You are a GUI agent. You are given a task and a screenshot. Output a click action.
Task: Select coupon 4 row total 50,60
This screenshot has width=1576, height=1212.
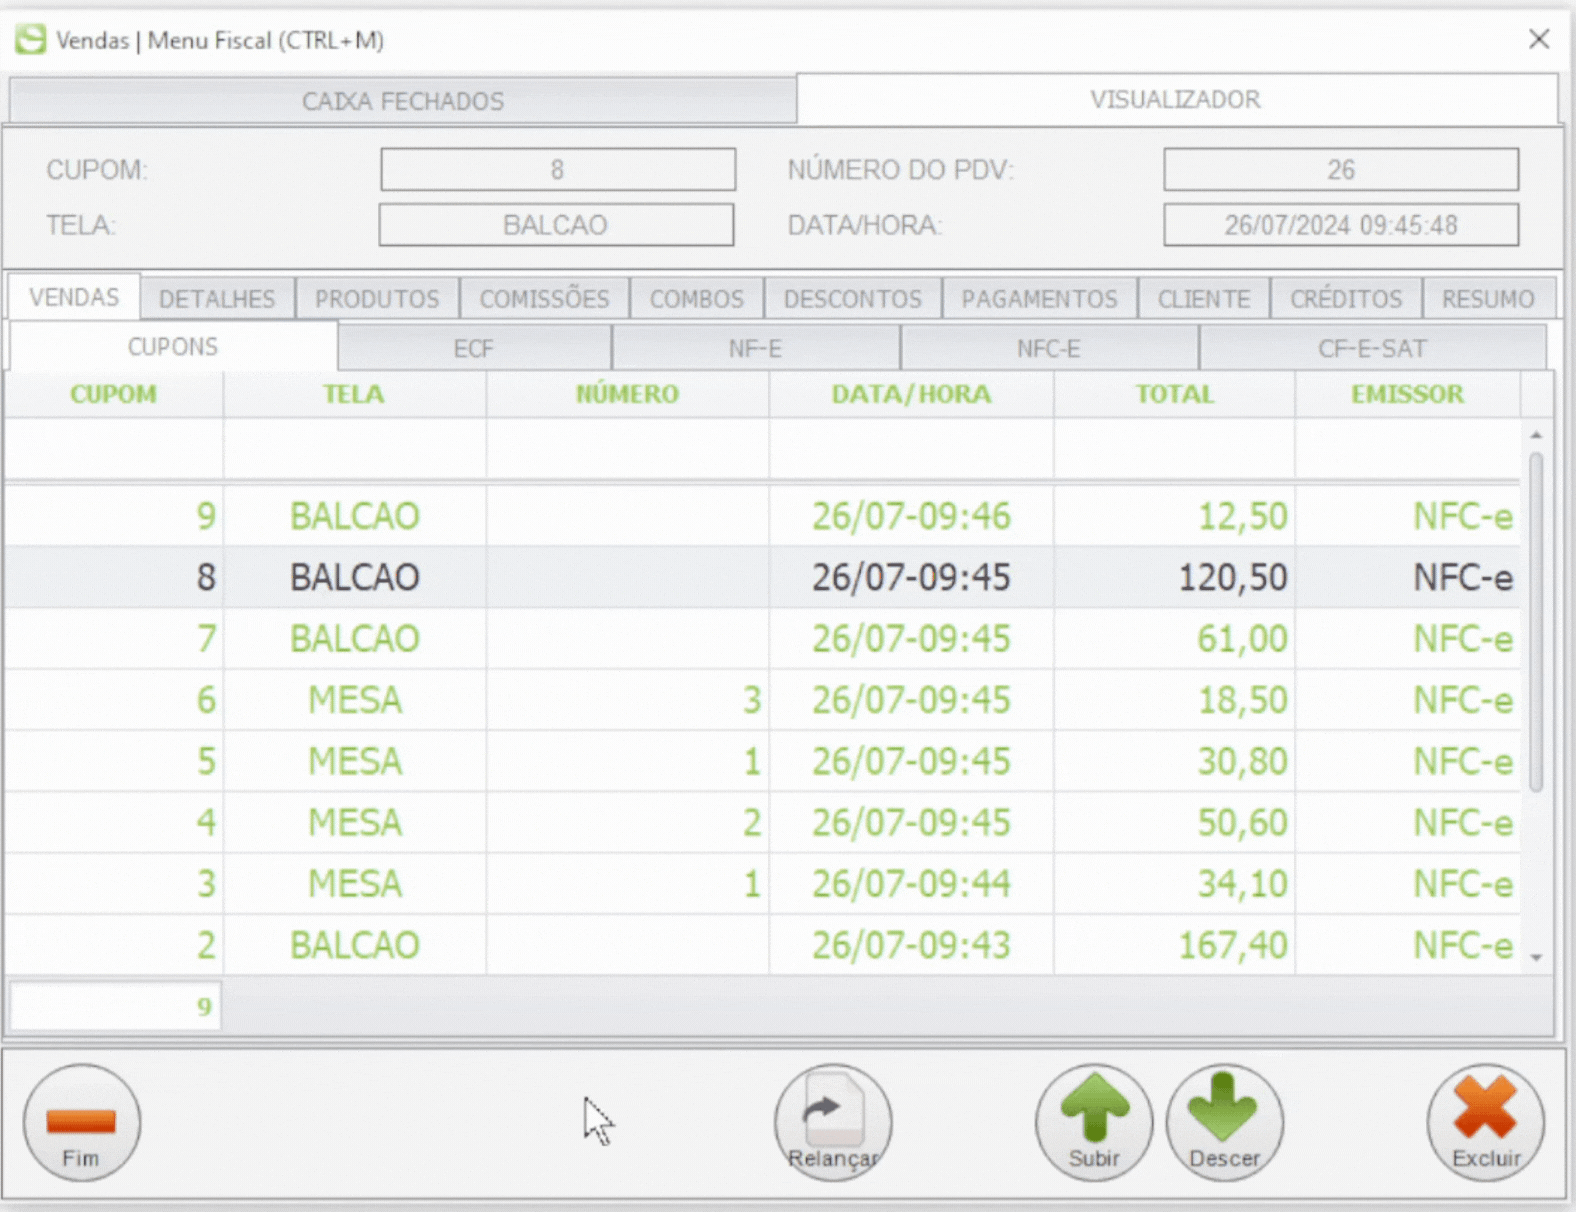762,822
